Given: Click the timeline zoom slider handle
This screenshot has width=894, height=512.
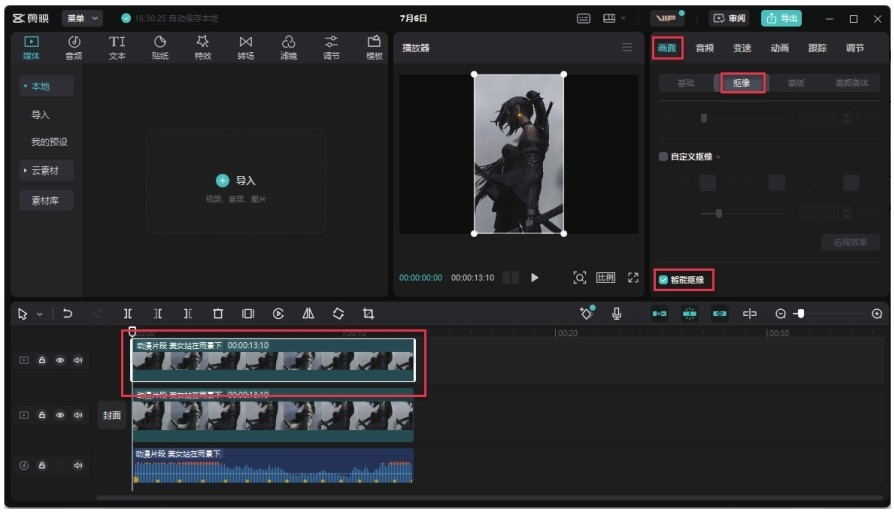Looking at the screenshot, I should 800,314.
